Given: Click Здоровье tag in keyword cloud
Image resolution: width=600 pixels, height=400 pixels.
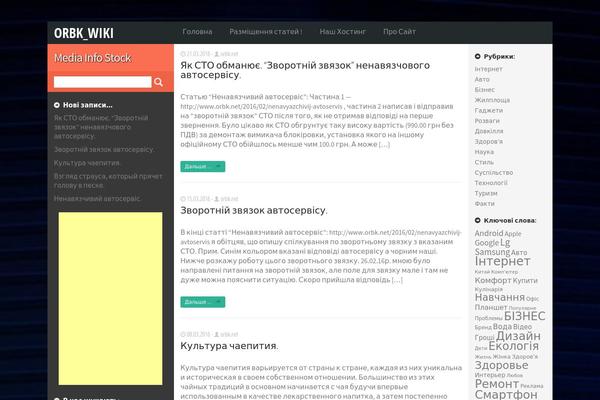Looking at the screenshot, I should click(502, 365).
